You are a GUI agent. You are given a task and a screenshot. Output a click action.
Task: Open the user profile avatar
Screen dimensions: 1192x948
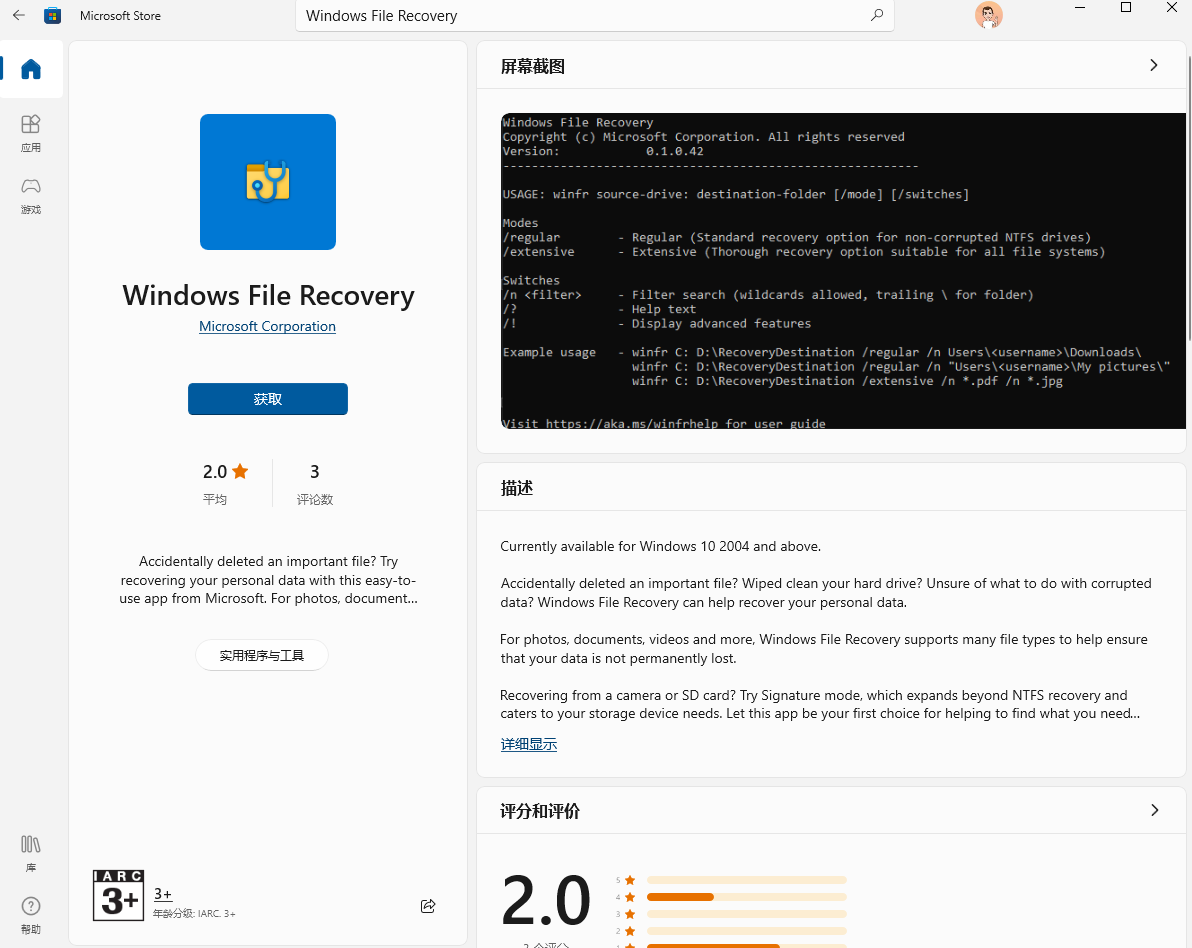pos(988,15)
